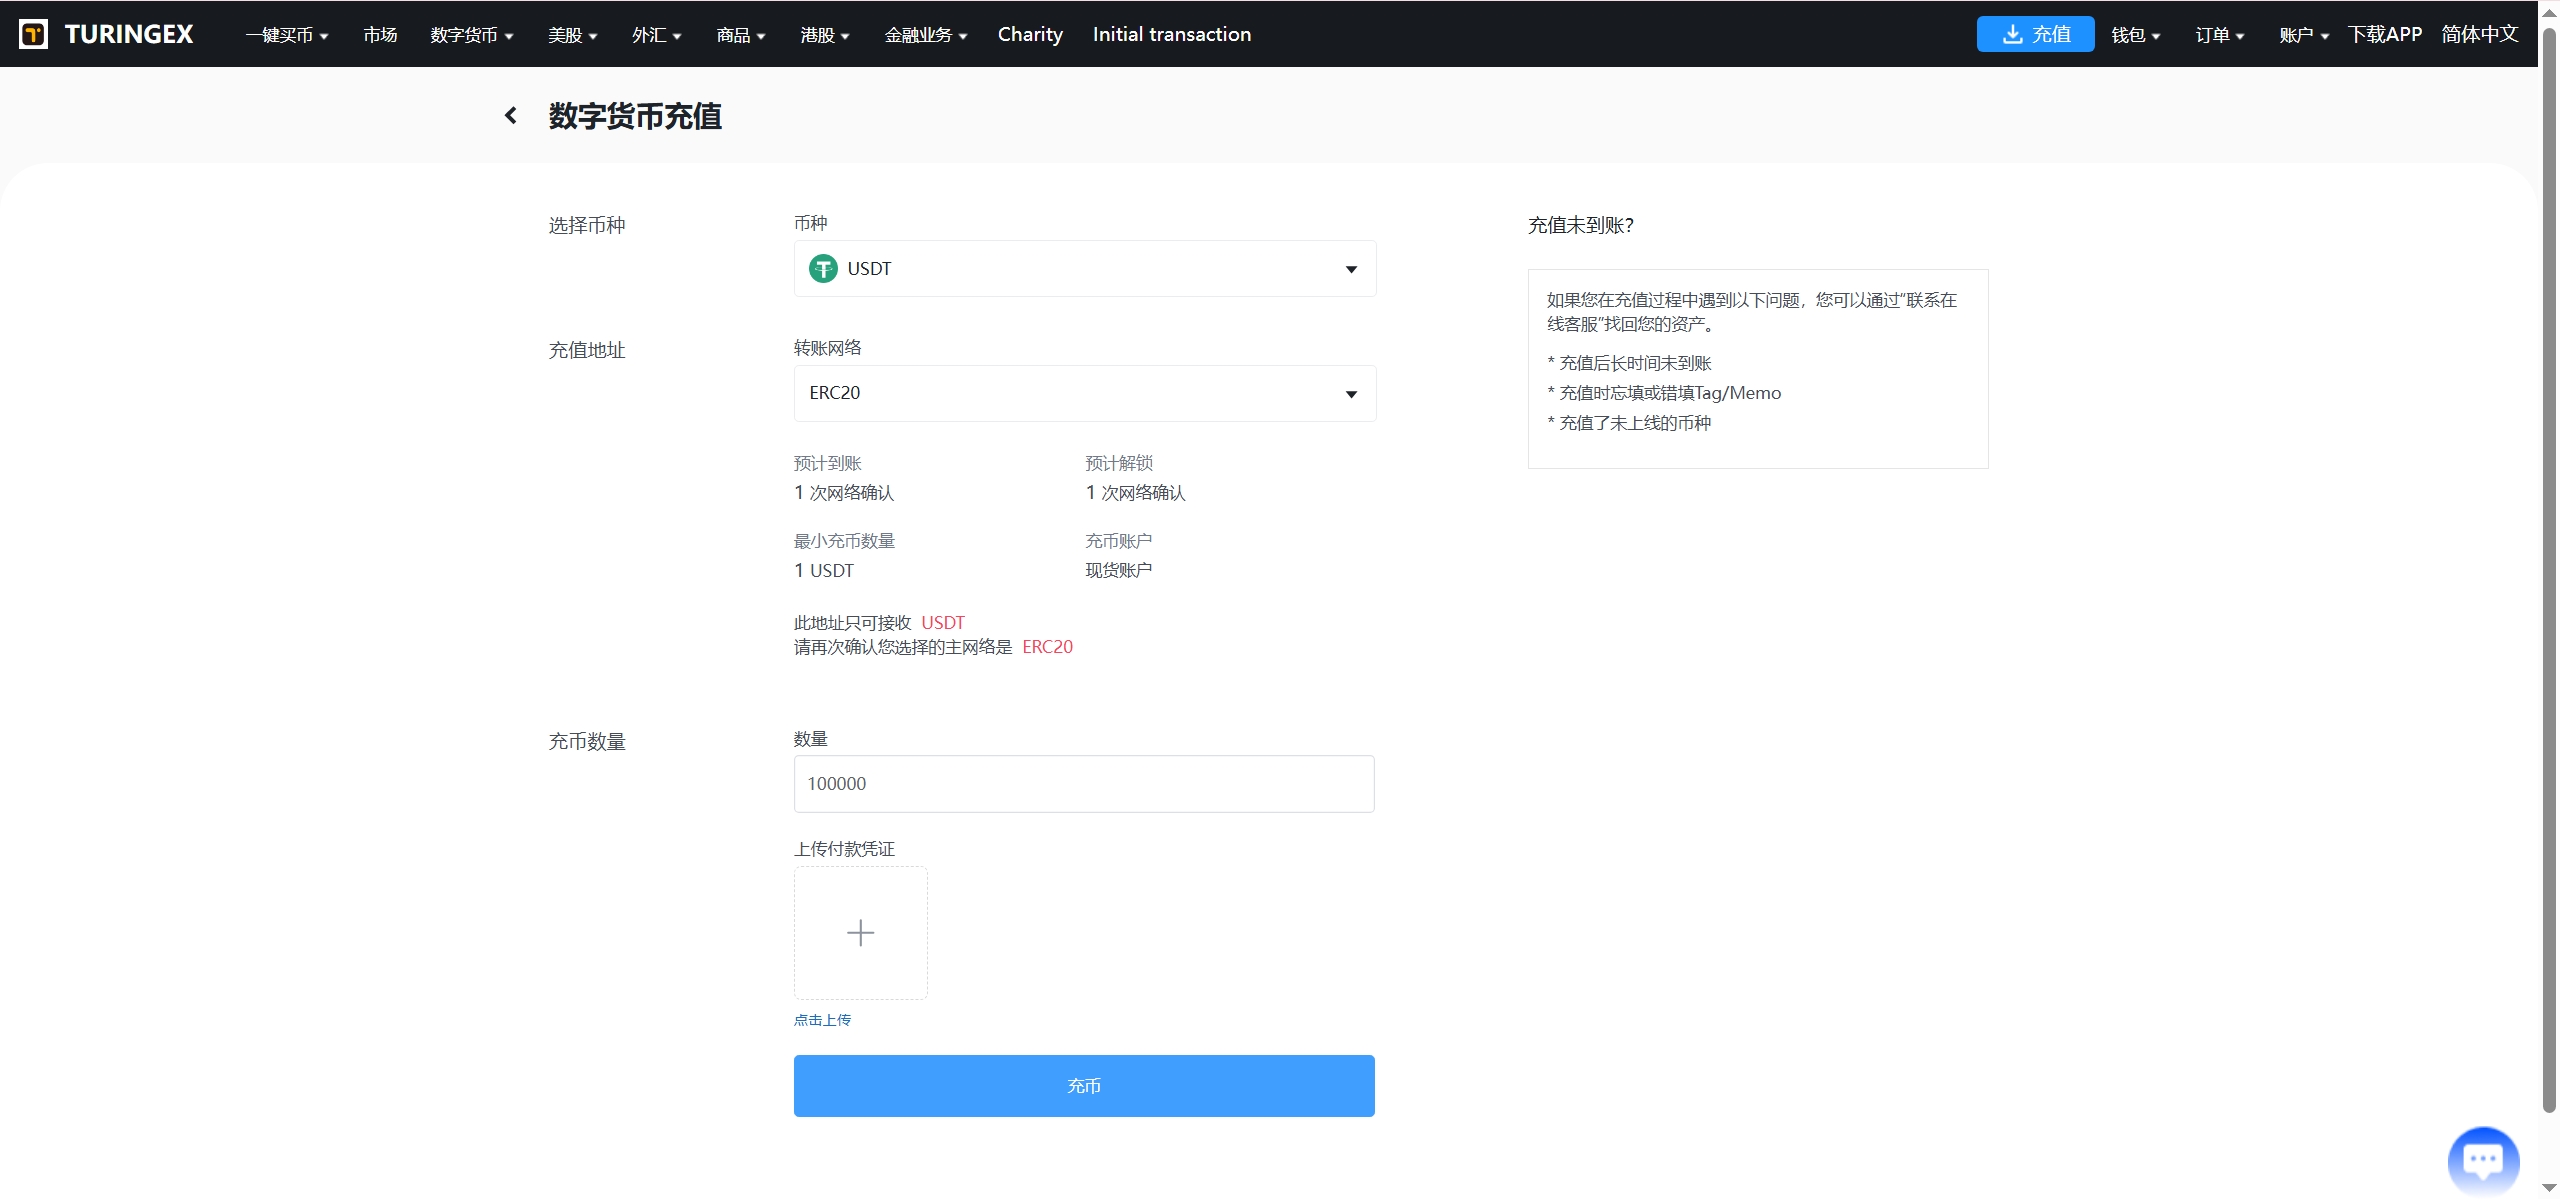Click the red USDT notice text
This screenshot has height=1199, width=2560.
pyautogui.click(x=943, y=622)
